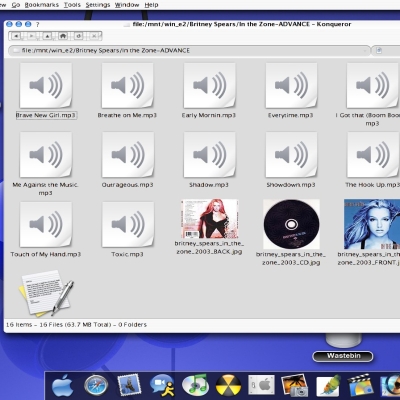Open the Mail stamp icon in dock

129,385
